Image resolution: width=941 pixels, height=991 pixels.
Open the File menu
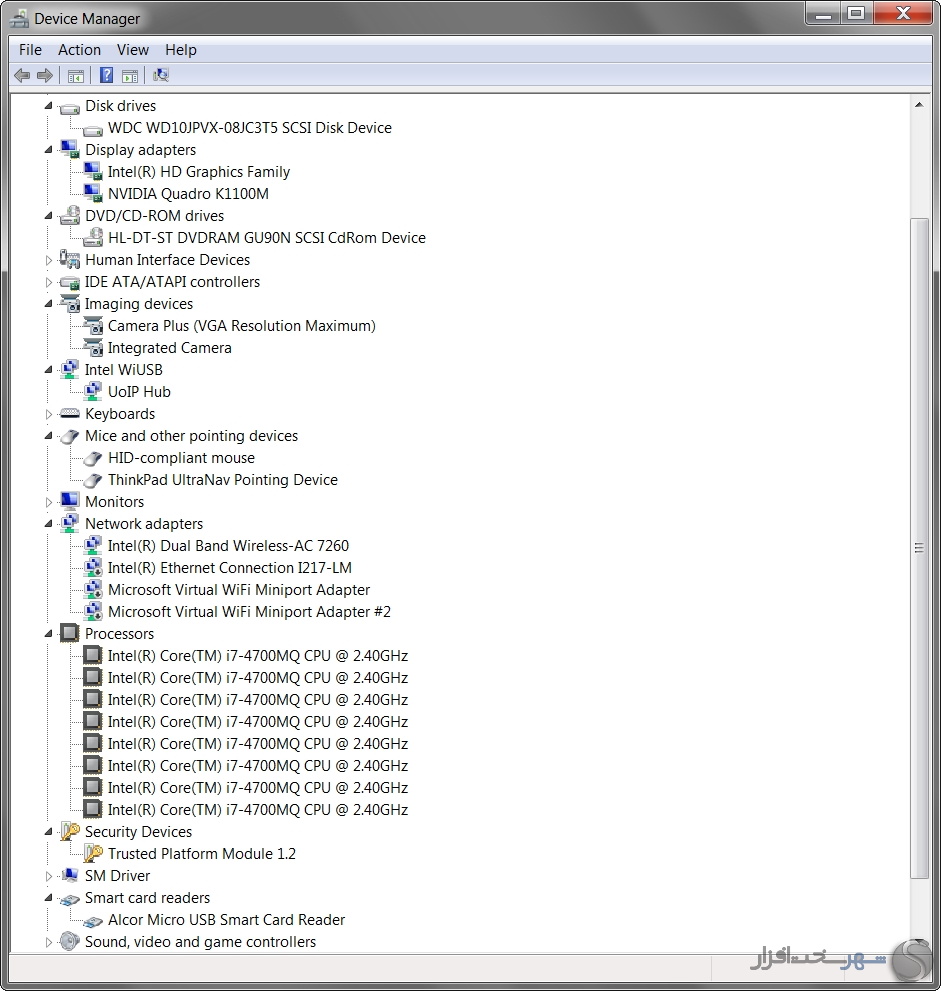tap(30, 50)
